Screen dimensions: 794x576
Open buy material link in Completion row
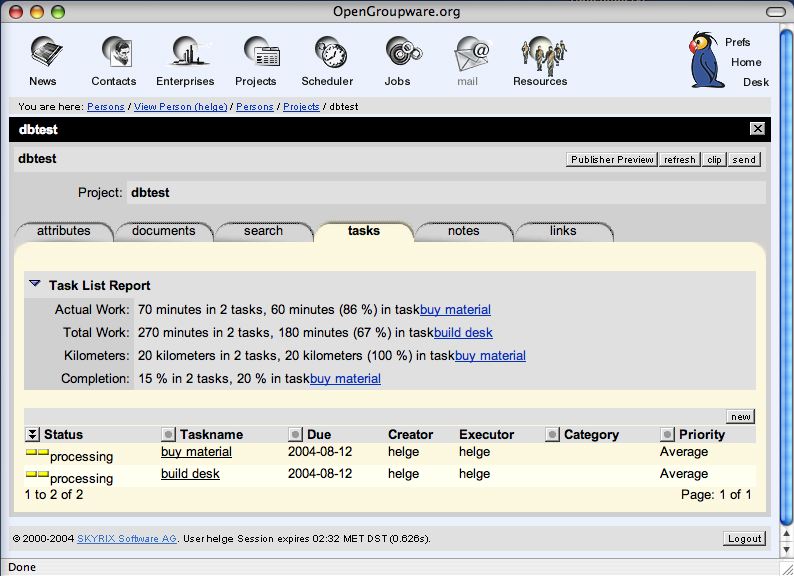345,378
